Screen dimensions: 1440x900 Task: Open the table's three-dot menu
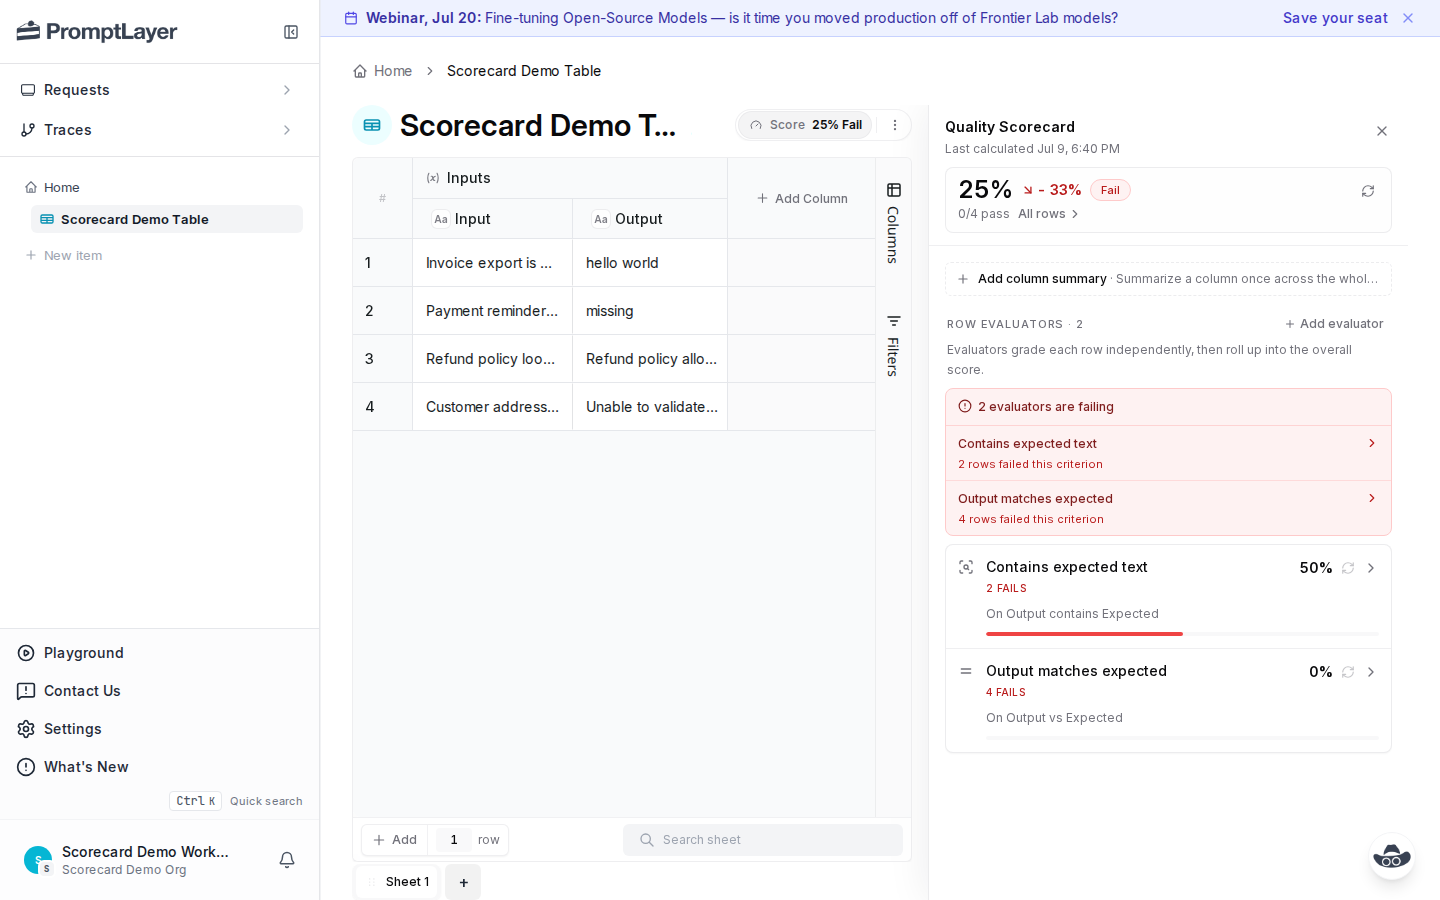tap(895, 125)
